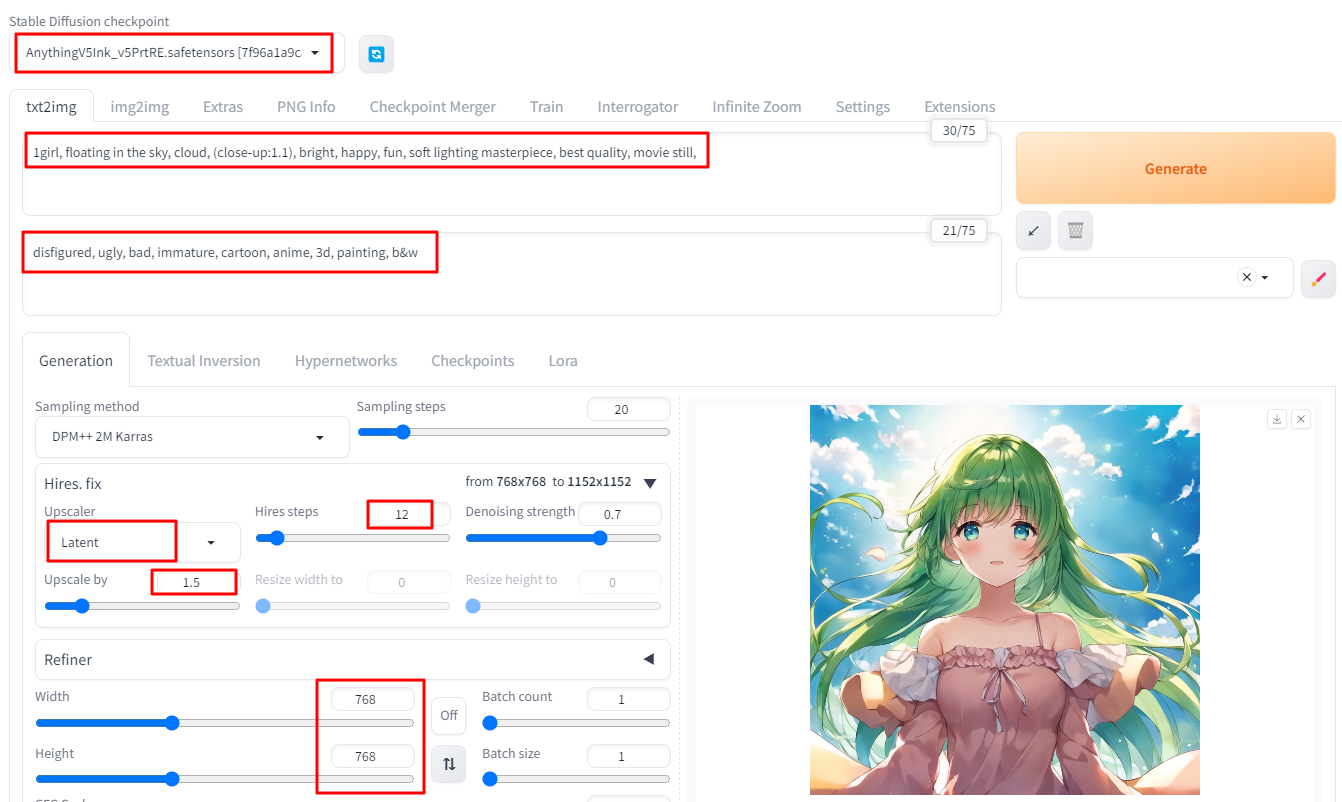This screenshot has width=1342, height=802.
Task: Adjust the Width slider
Action: (x=224, y=723)
